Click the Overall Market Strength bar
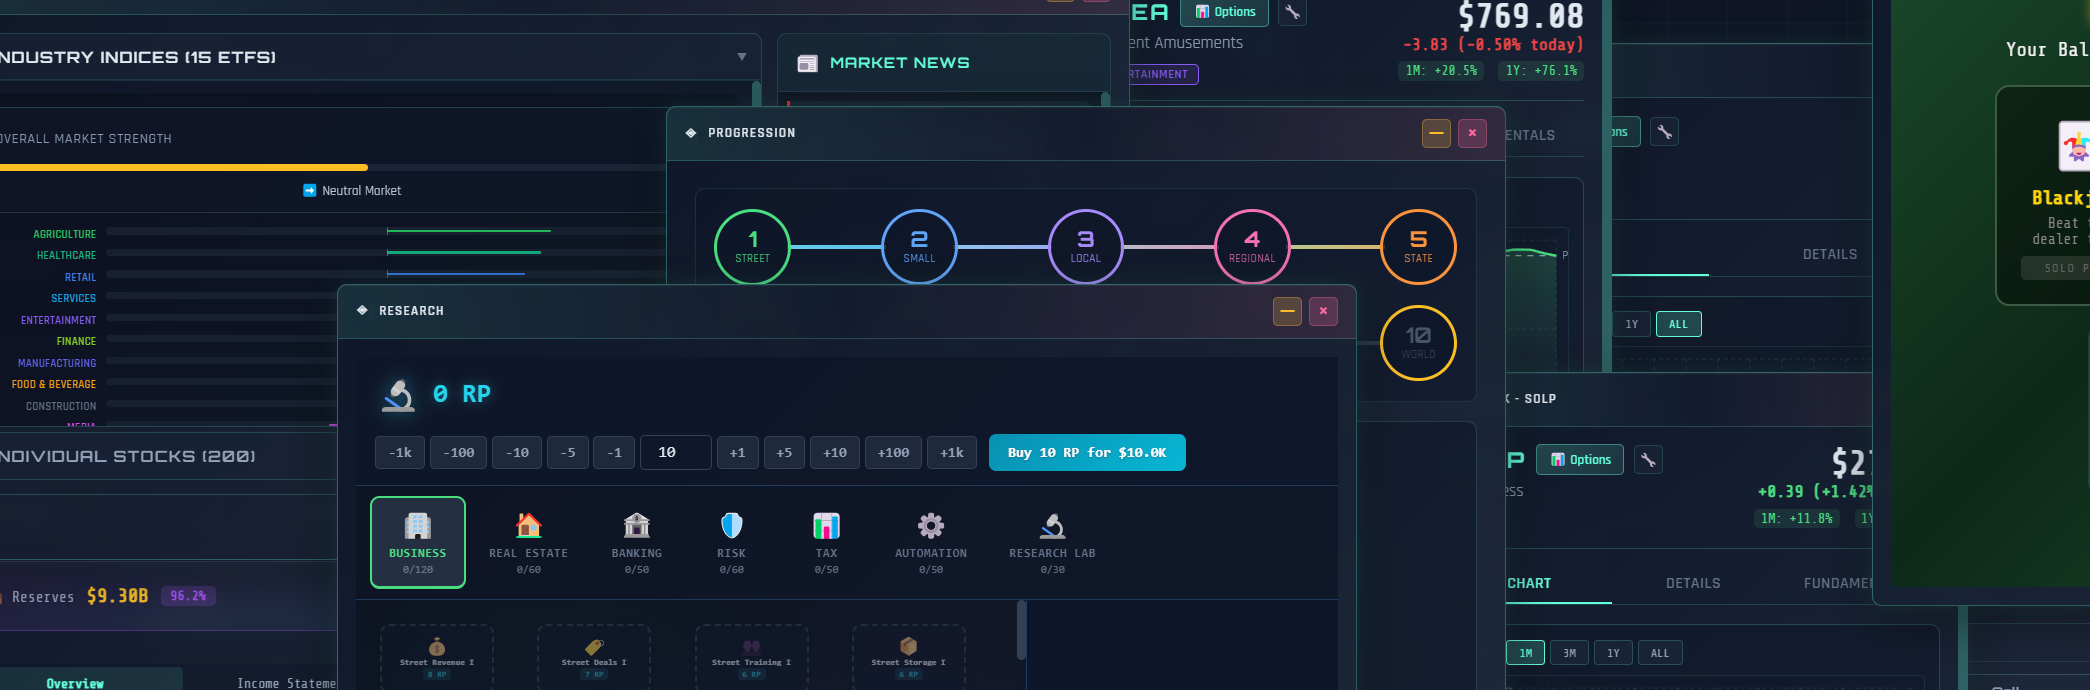This screenshot has height=690, width=2090. (x=330, y=167)
